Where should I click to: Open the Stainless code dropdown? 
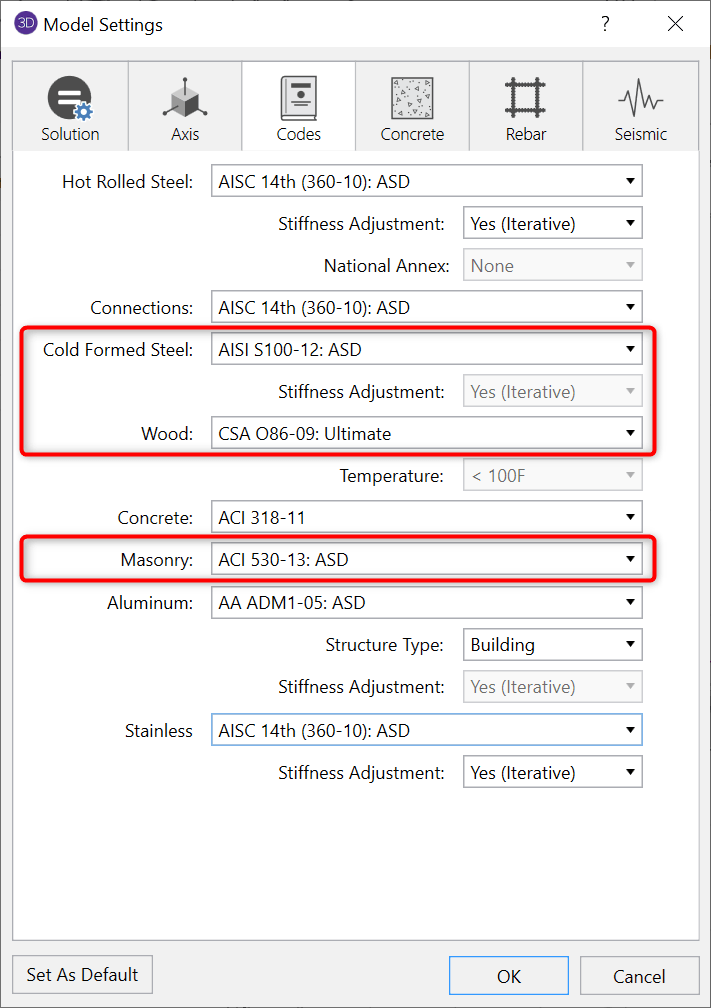click(x=426, y=731)
